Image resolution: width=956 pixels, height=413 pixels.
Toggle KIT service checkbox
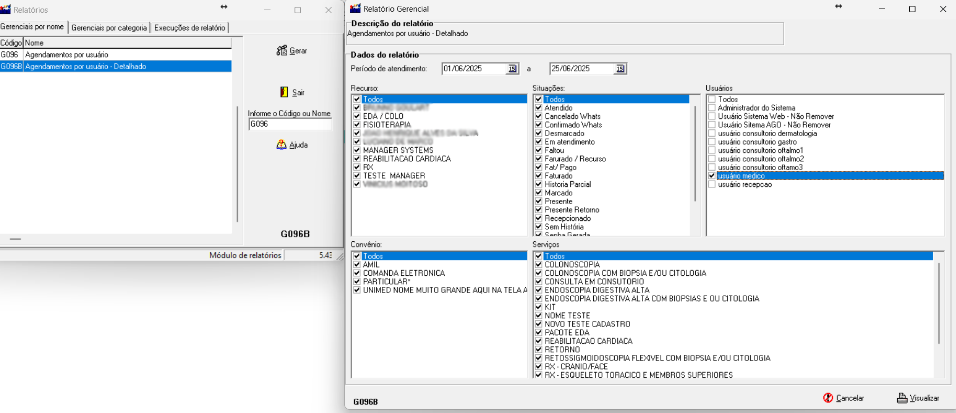tap(538, 307)
